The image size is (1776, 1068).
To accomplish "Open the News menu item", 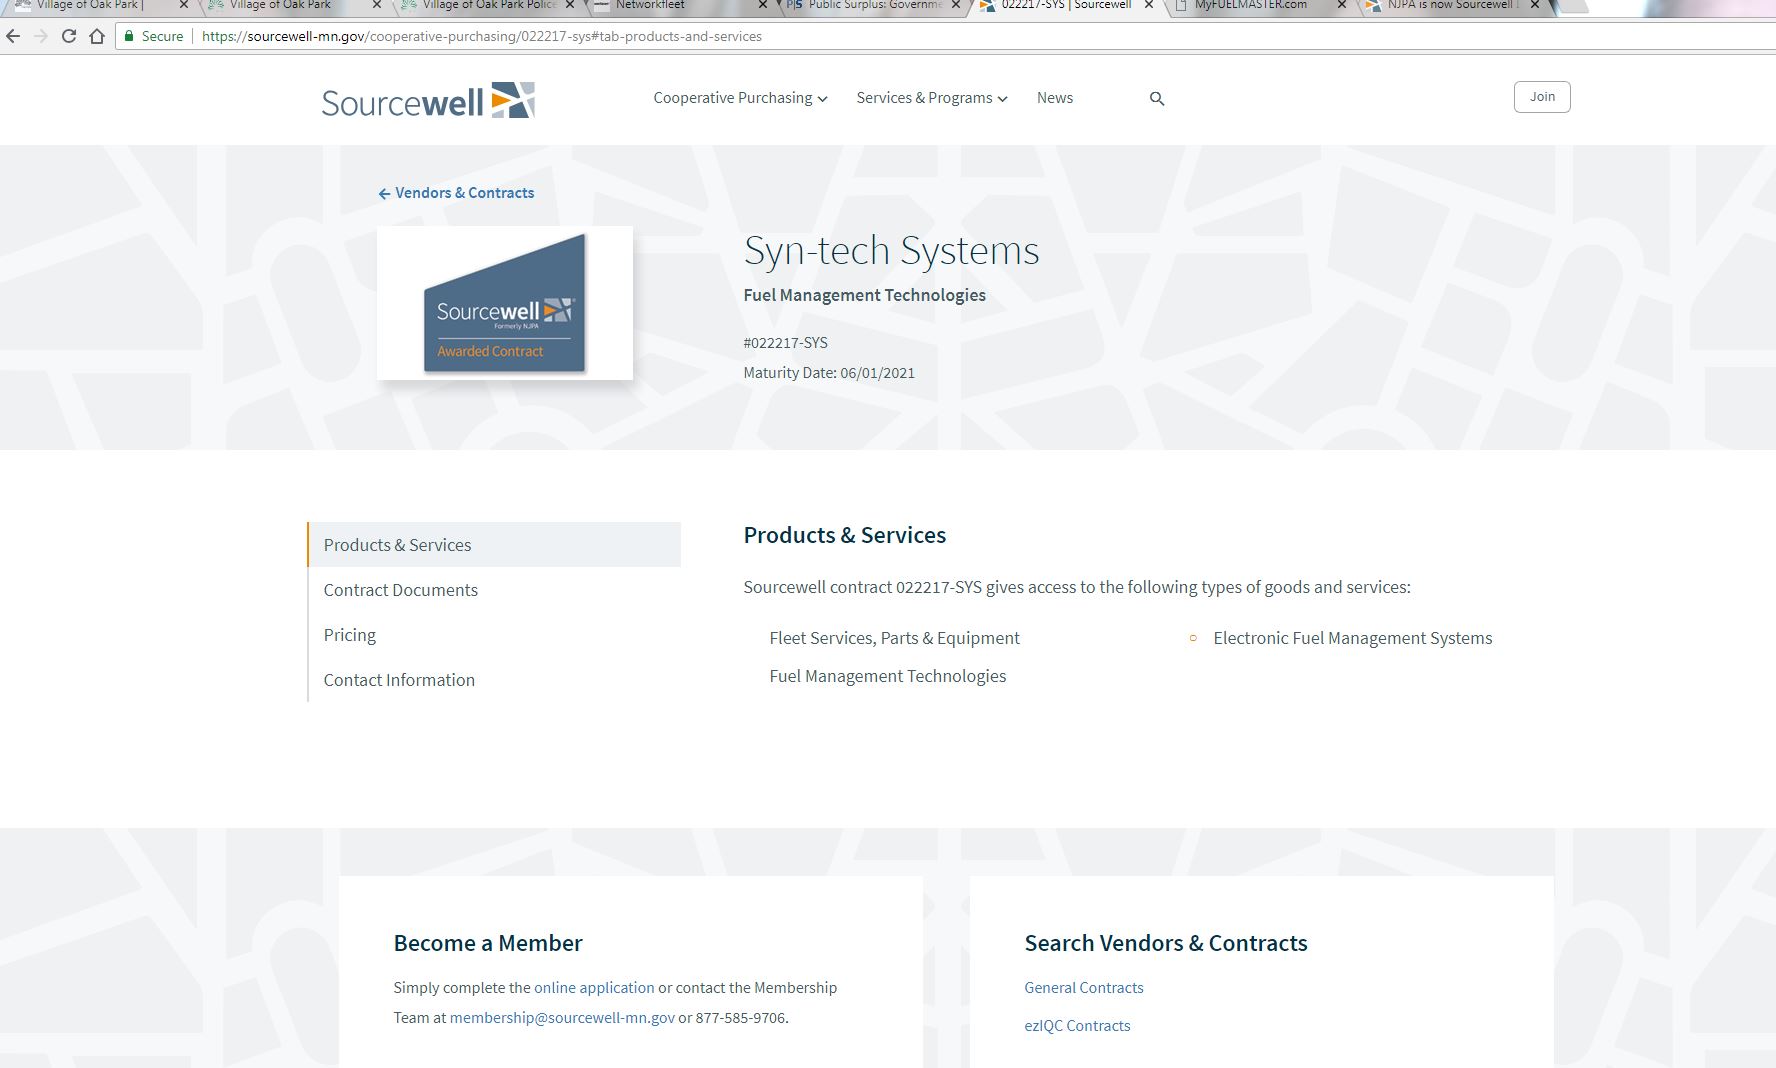I will (1054, 98).
